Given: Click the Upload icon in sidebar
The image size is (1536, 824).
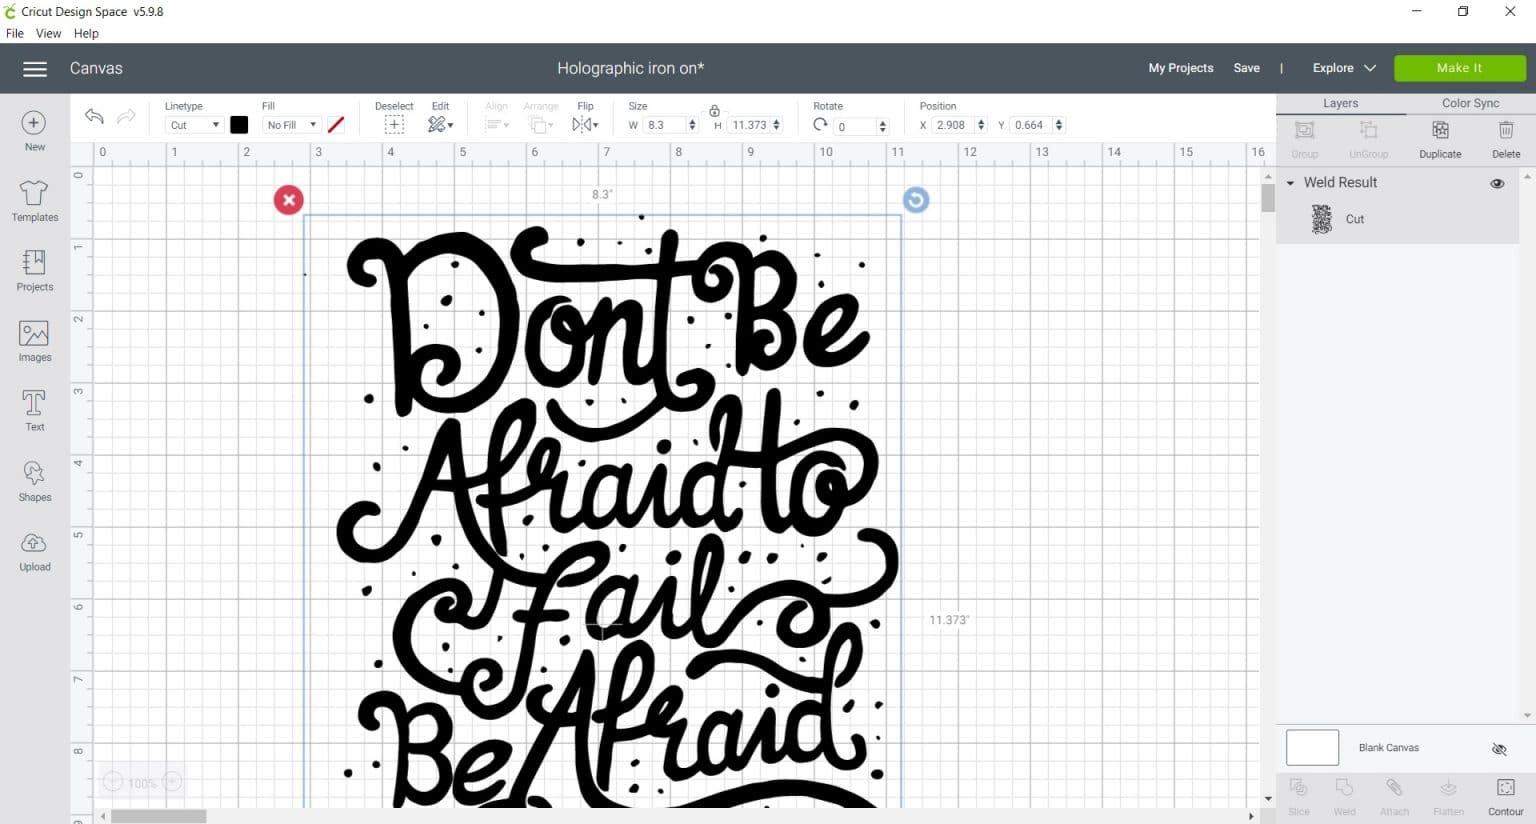Looking at the screenshot, I should point(34,550).
